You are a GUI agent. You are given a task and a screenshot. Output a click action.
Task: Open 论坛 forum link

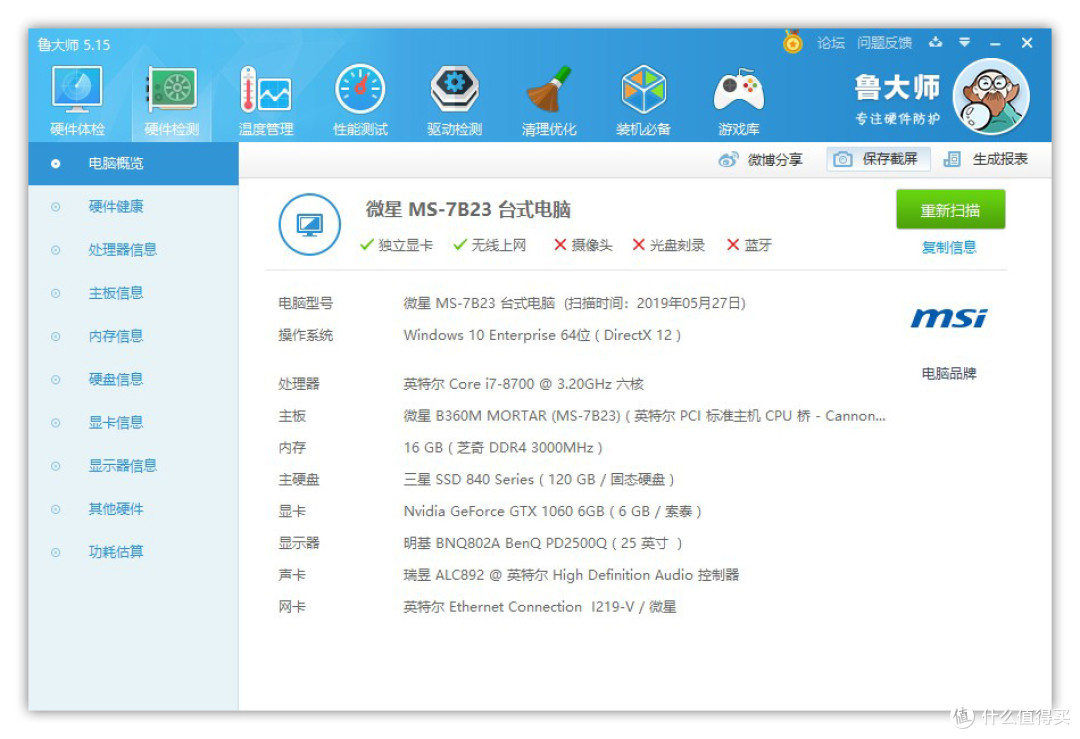pos(831,43)
